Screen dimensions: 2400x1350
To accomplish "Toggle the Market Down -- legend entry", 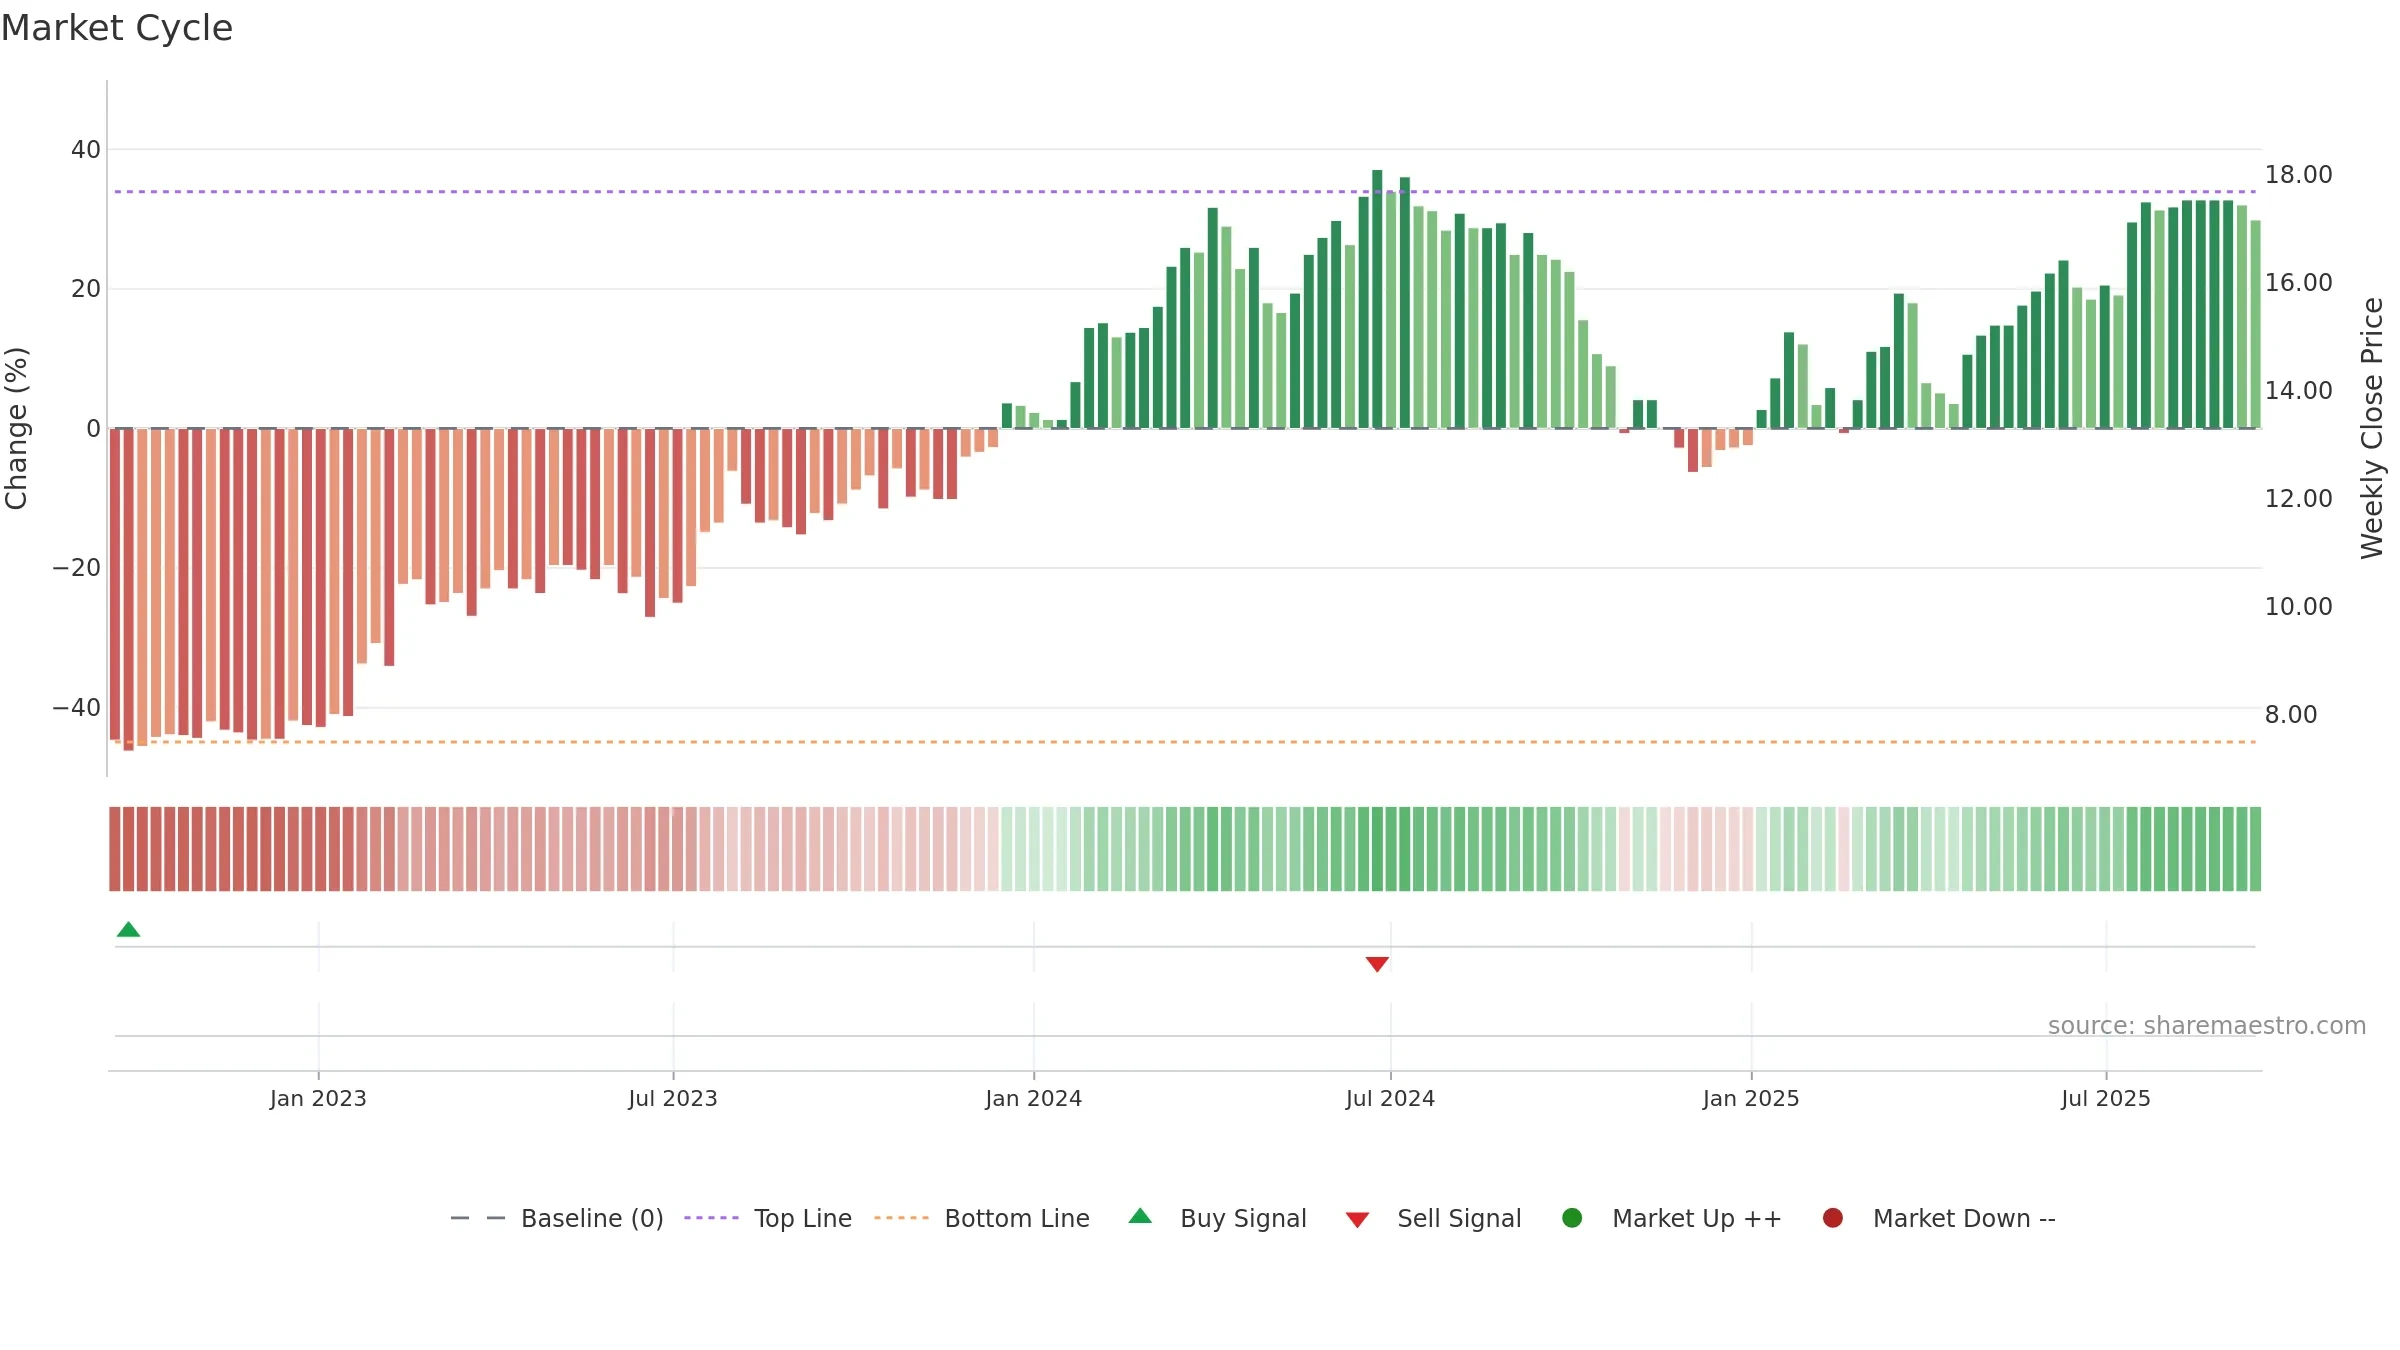I will click(x=1939, y=1218).
